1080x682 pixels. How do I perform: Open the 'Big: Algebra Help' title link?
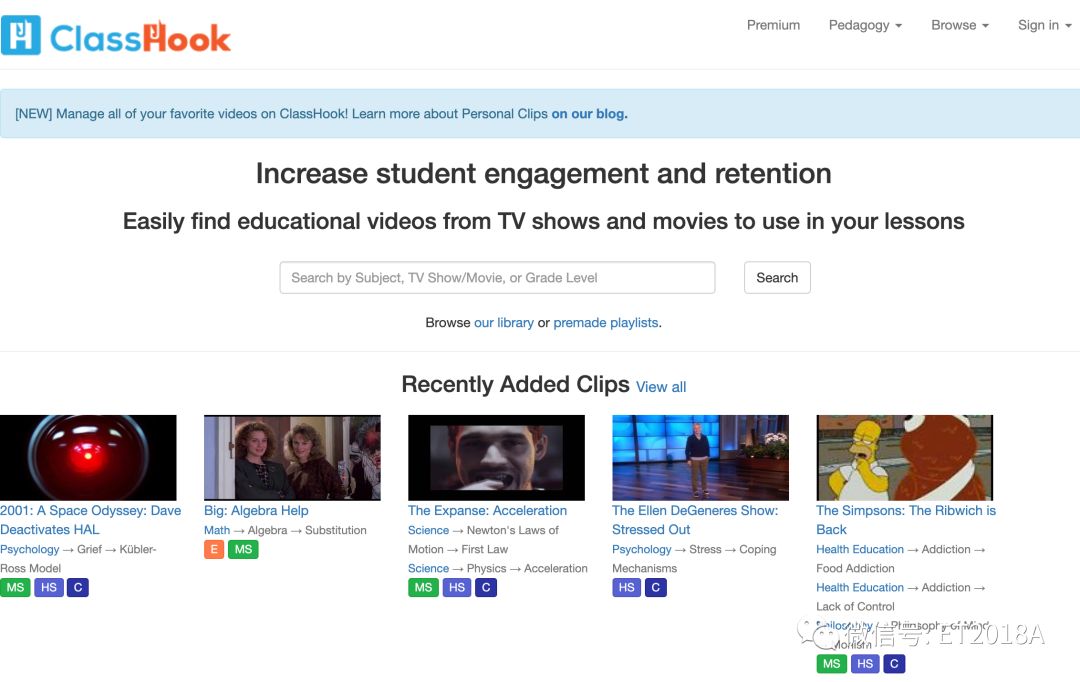click(x=256, y=510)
